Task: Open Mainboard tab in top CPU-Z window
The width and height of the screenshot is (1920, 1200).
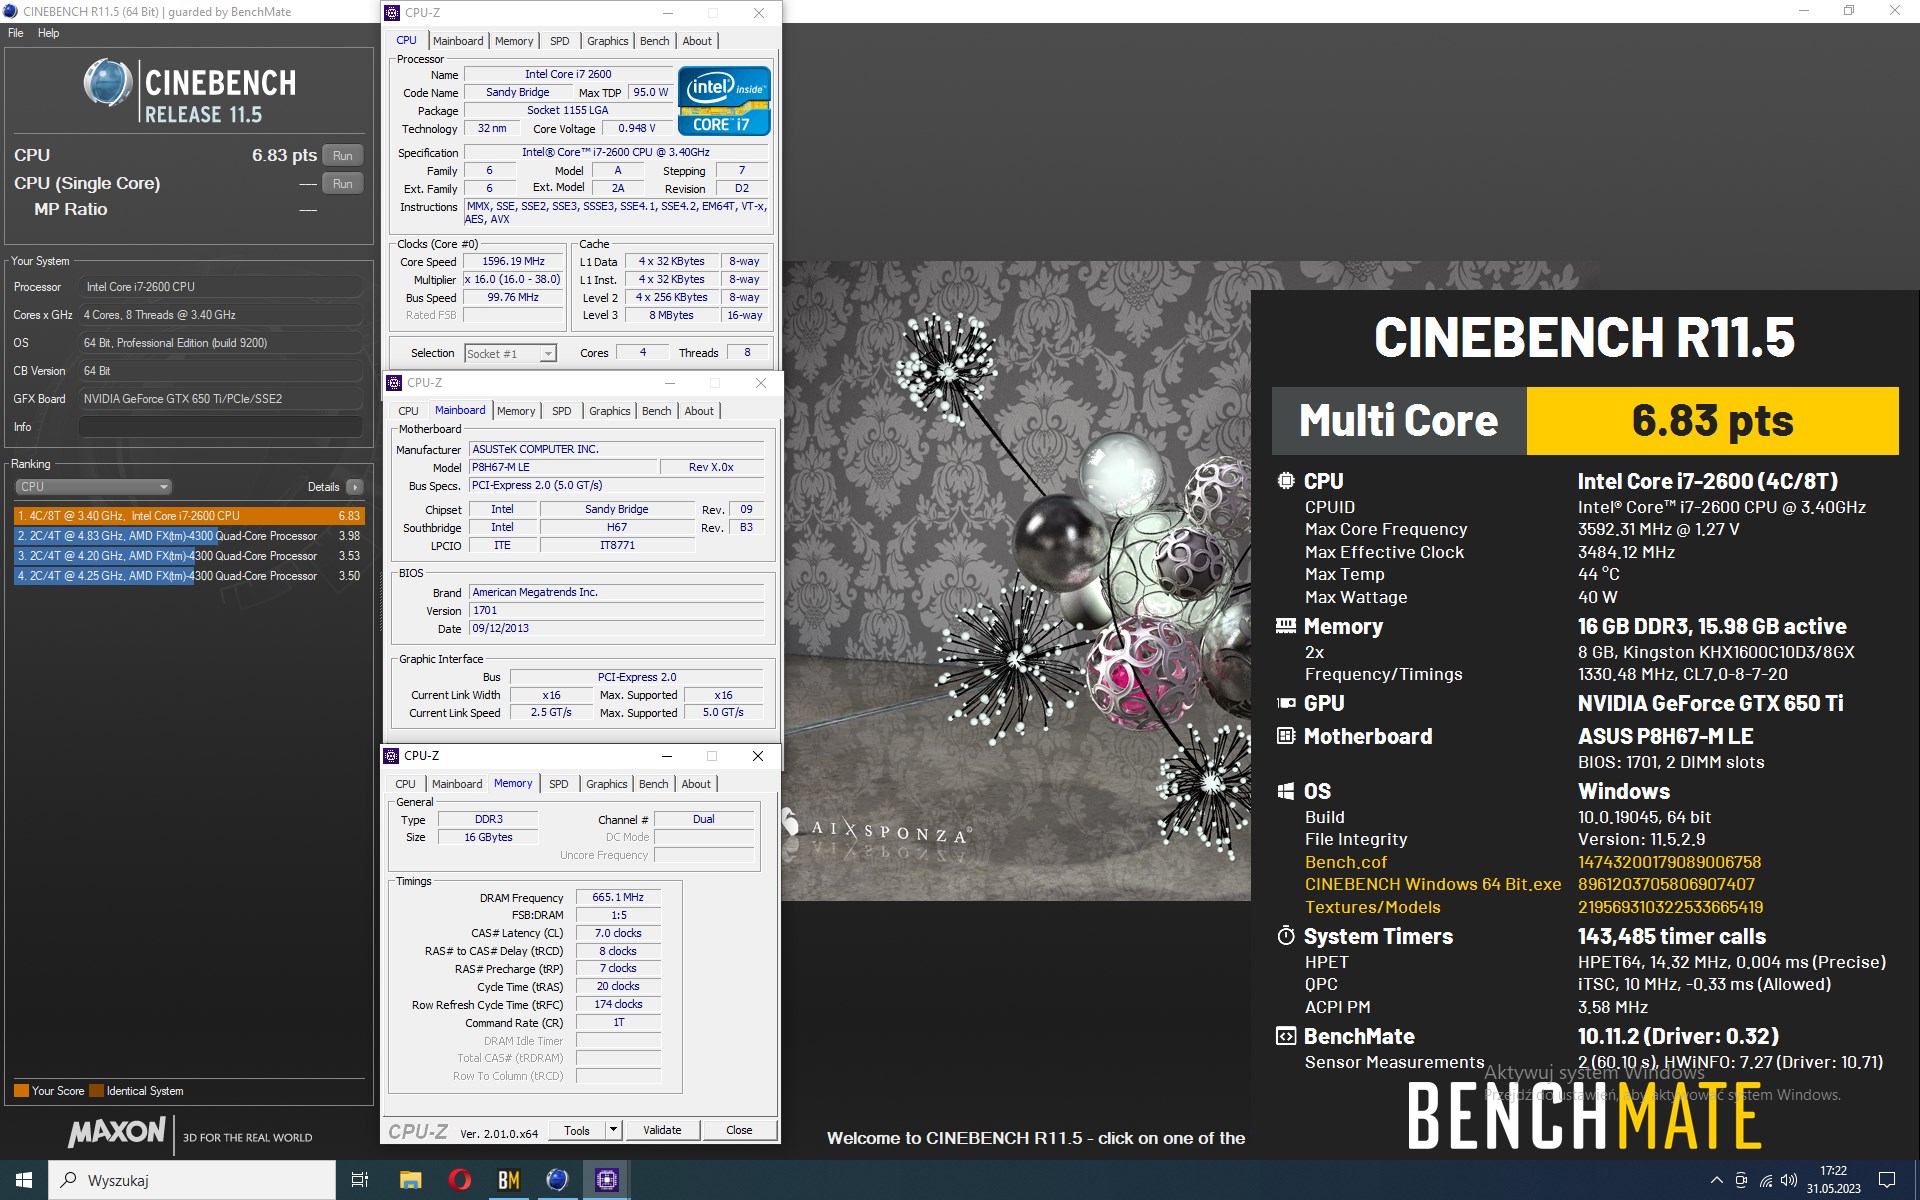Action: coord(458,41)
